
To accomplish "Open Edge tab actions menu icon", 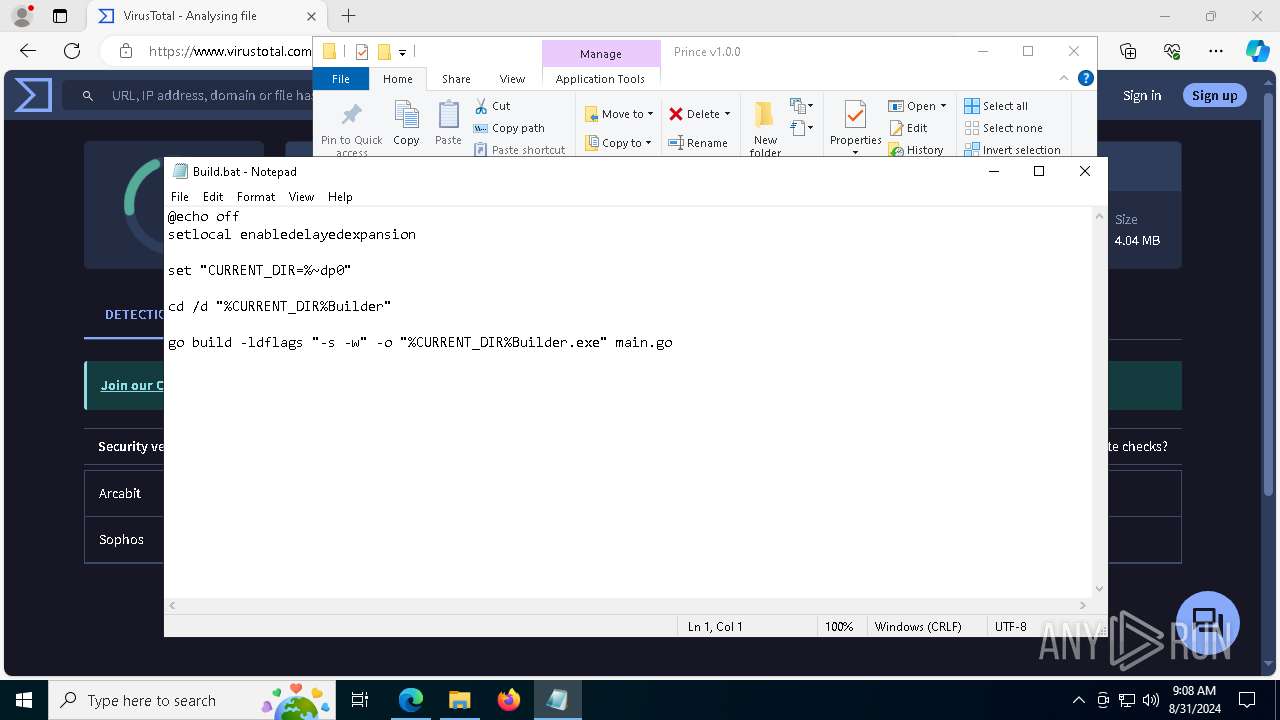I will (60, 16).
